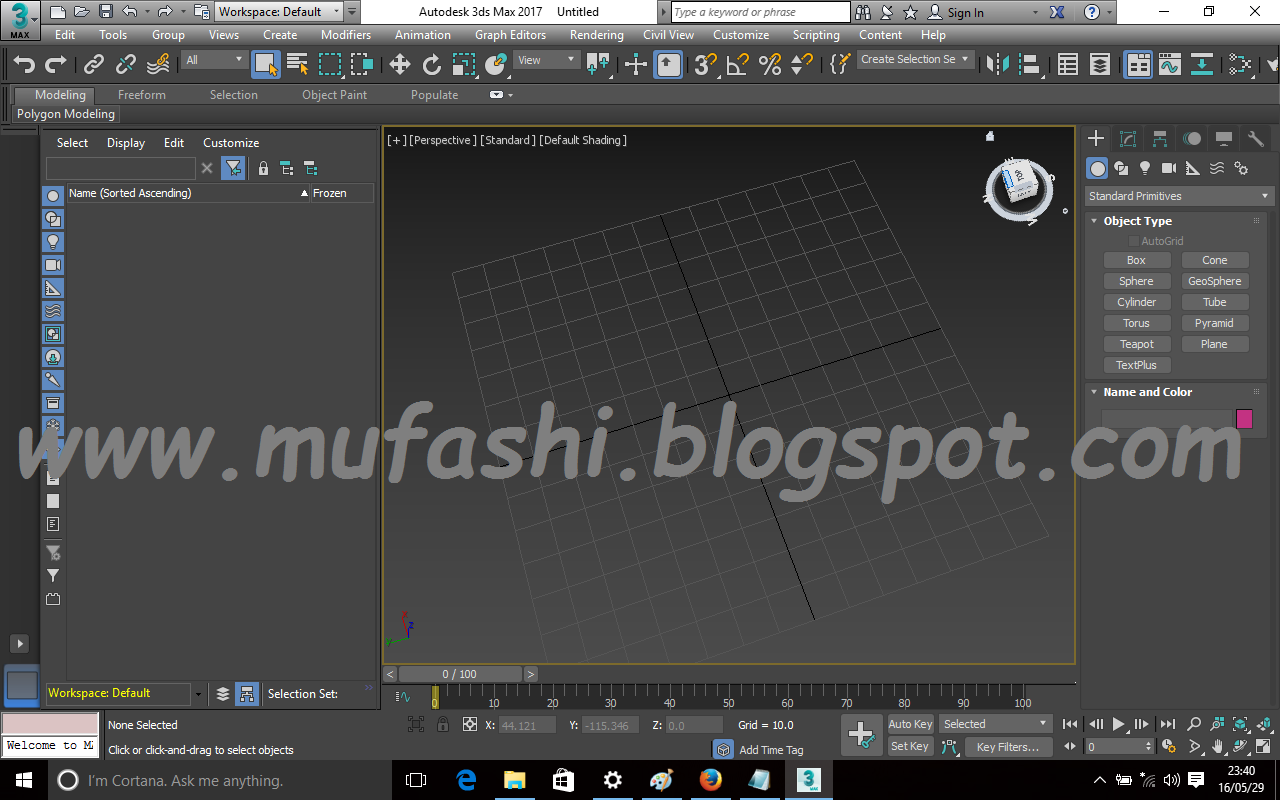Activate the Pan View navigation tool
Viewport: 1280px width, 800px height.
tap(1217, 746)
